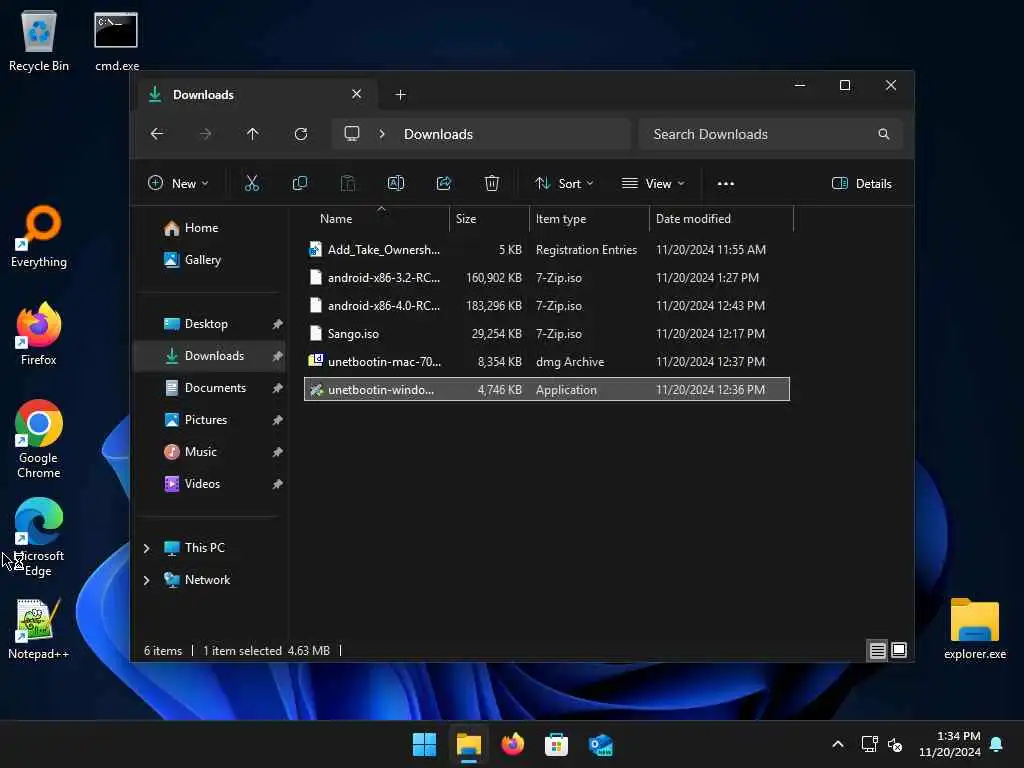The width and height of the screenshot is (1024, 768).
Task: Click Downloads in the address bar
Action: tap(438, 134)
